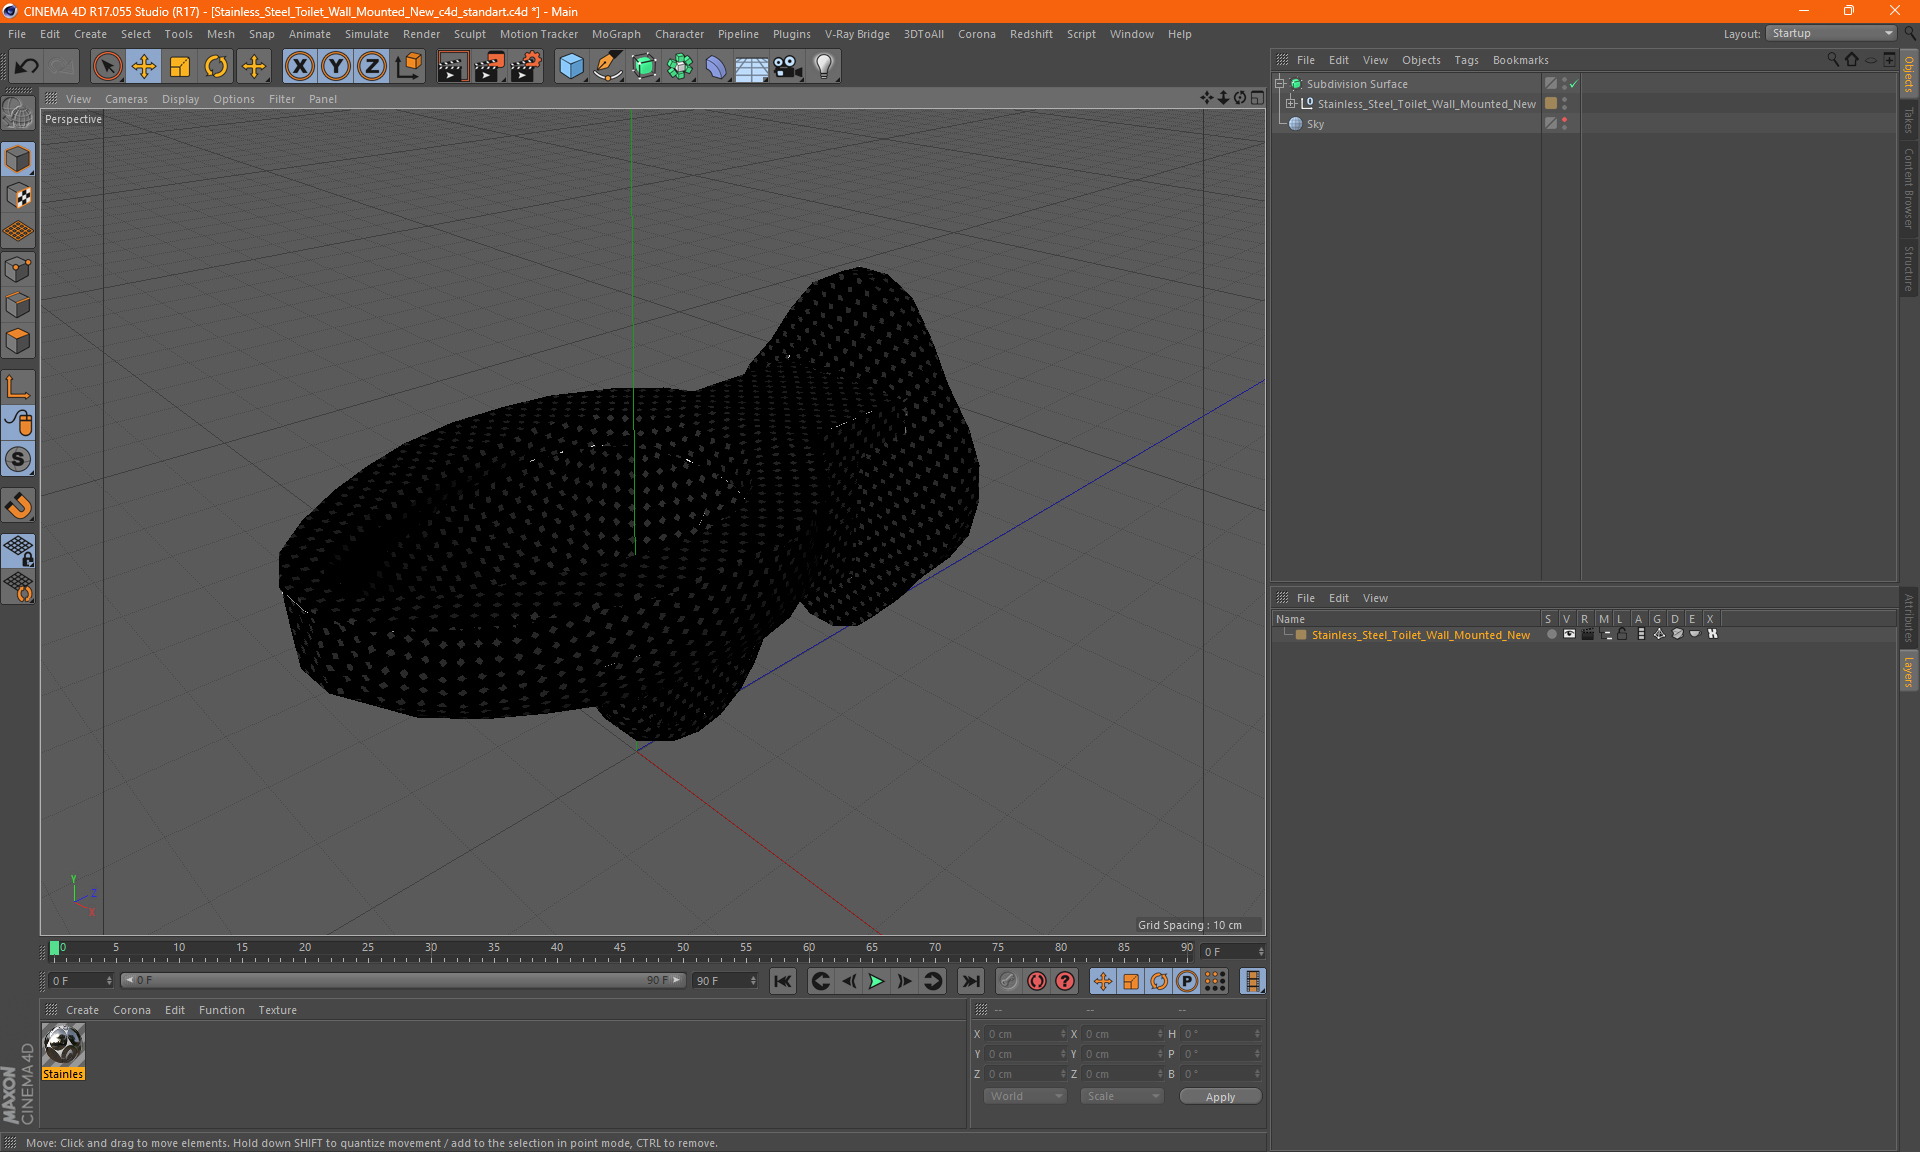1920x1152 pixels.
Task: Switch to Polygons mode
Action: tap(18, 341)
